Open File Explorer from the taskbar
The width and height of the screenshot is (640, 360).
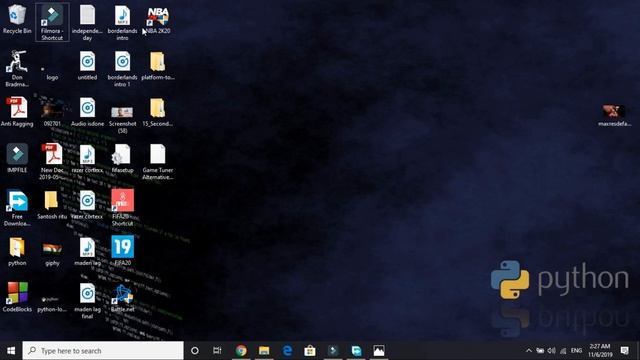(264, 351)
